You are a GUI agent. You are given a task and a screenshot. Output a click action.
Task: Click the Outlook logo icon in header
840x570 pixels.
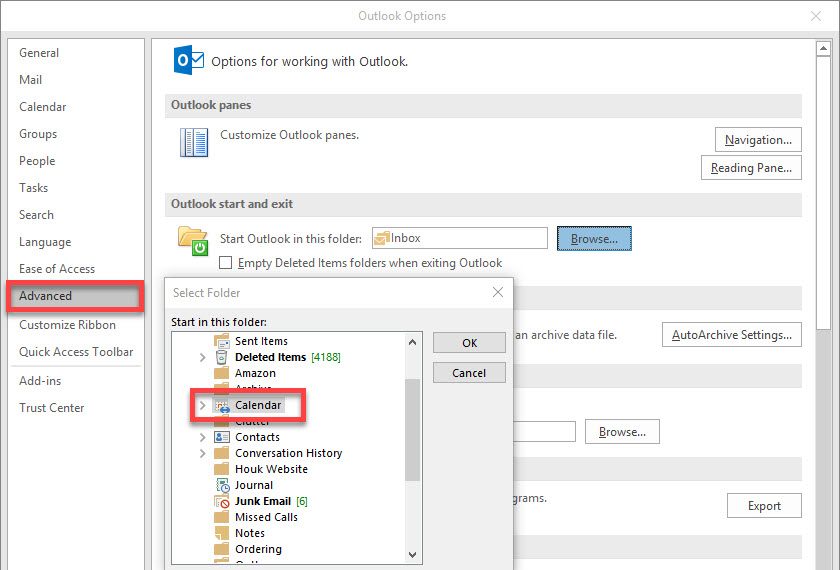pos(189,60)
